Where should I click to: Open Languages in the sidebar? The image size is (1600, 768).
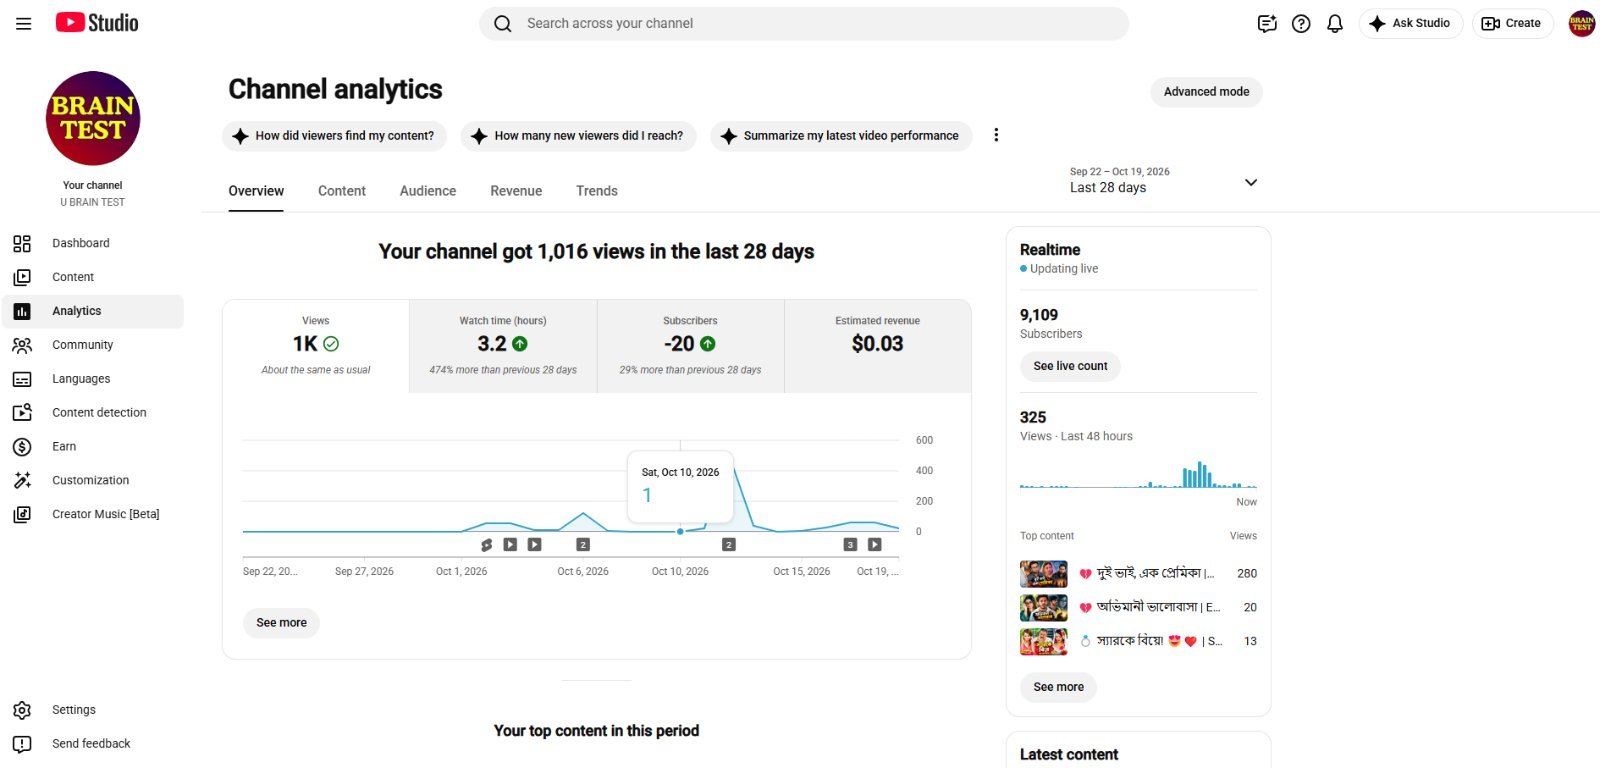tap(93, 379)
